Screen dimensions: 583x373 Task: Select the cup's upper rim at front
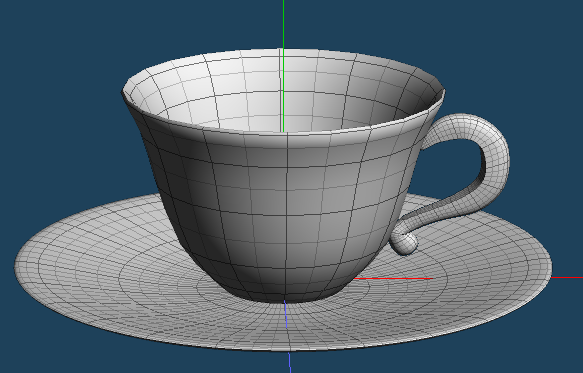pos(286,133)
